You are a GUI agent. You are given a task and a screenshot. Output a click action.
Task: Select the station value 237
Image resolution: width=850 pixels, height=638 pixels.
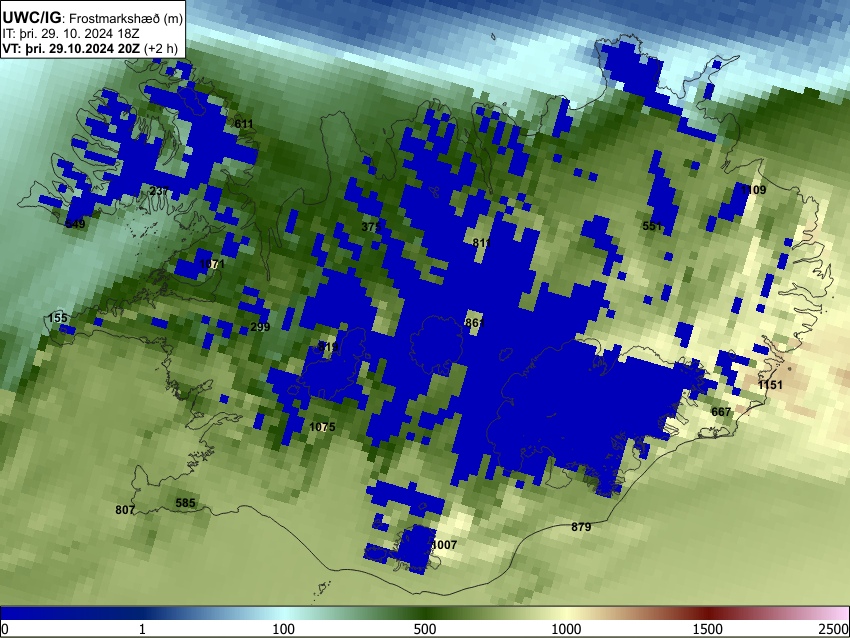tap(159, 191)
